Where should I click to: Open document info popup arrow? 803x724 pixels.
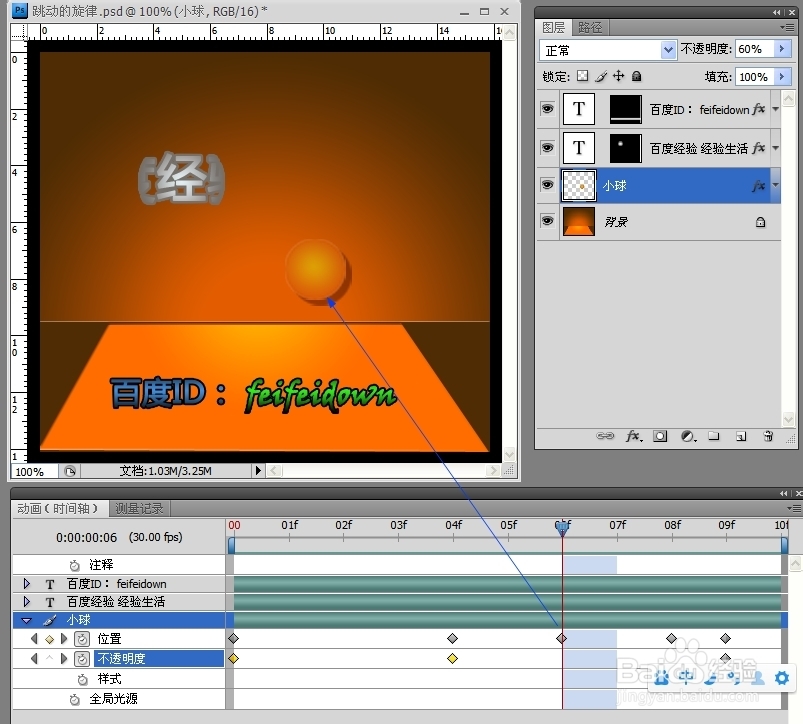point(258,471)
